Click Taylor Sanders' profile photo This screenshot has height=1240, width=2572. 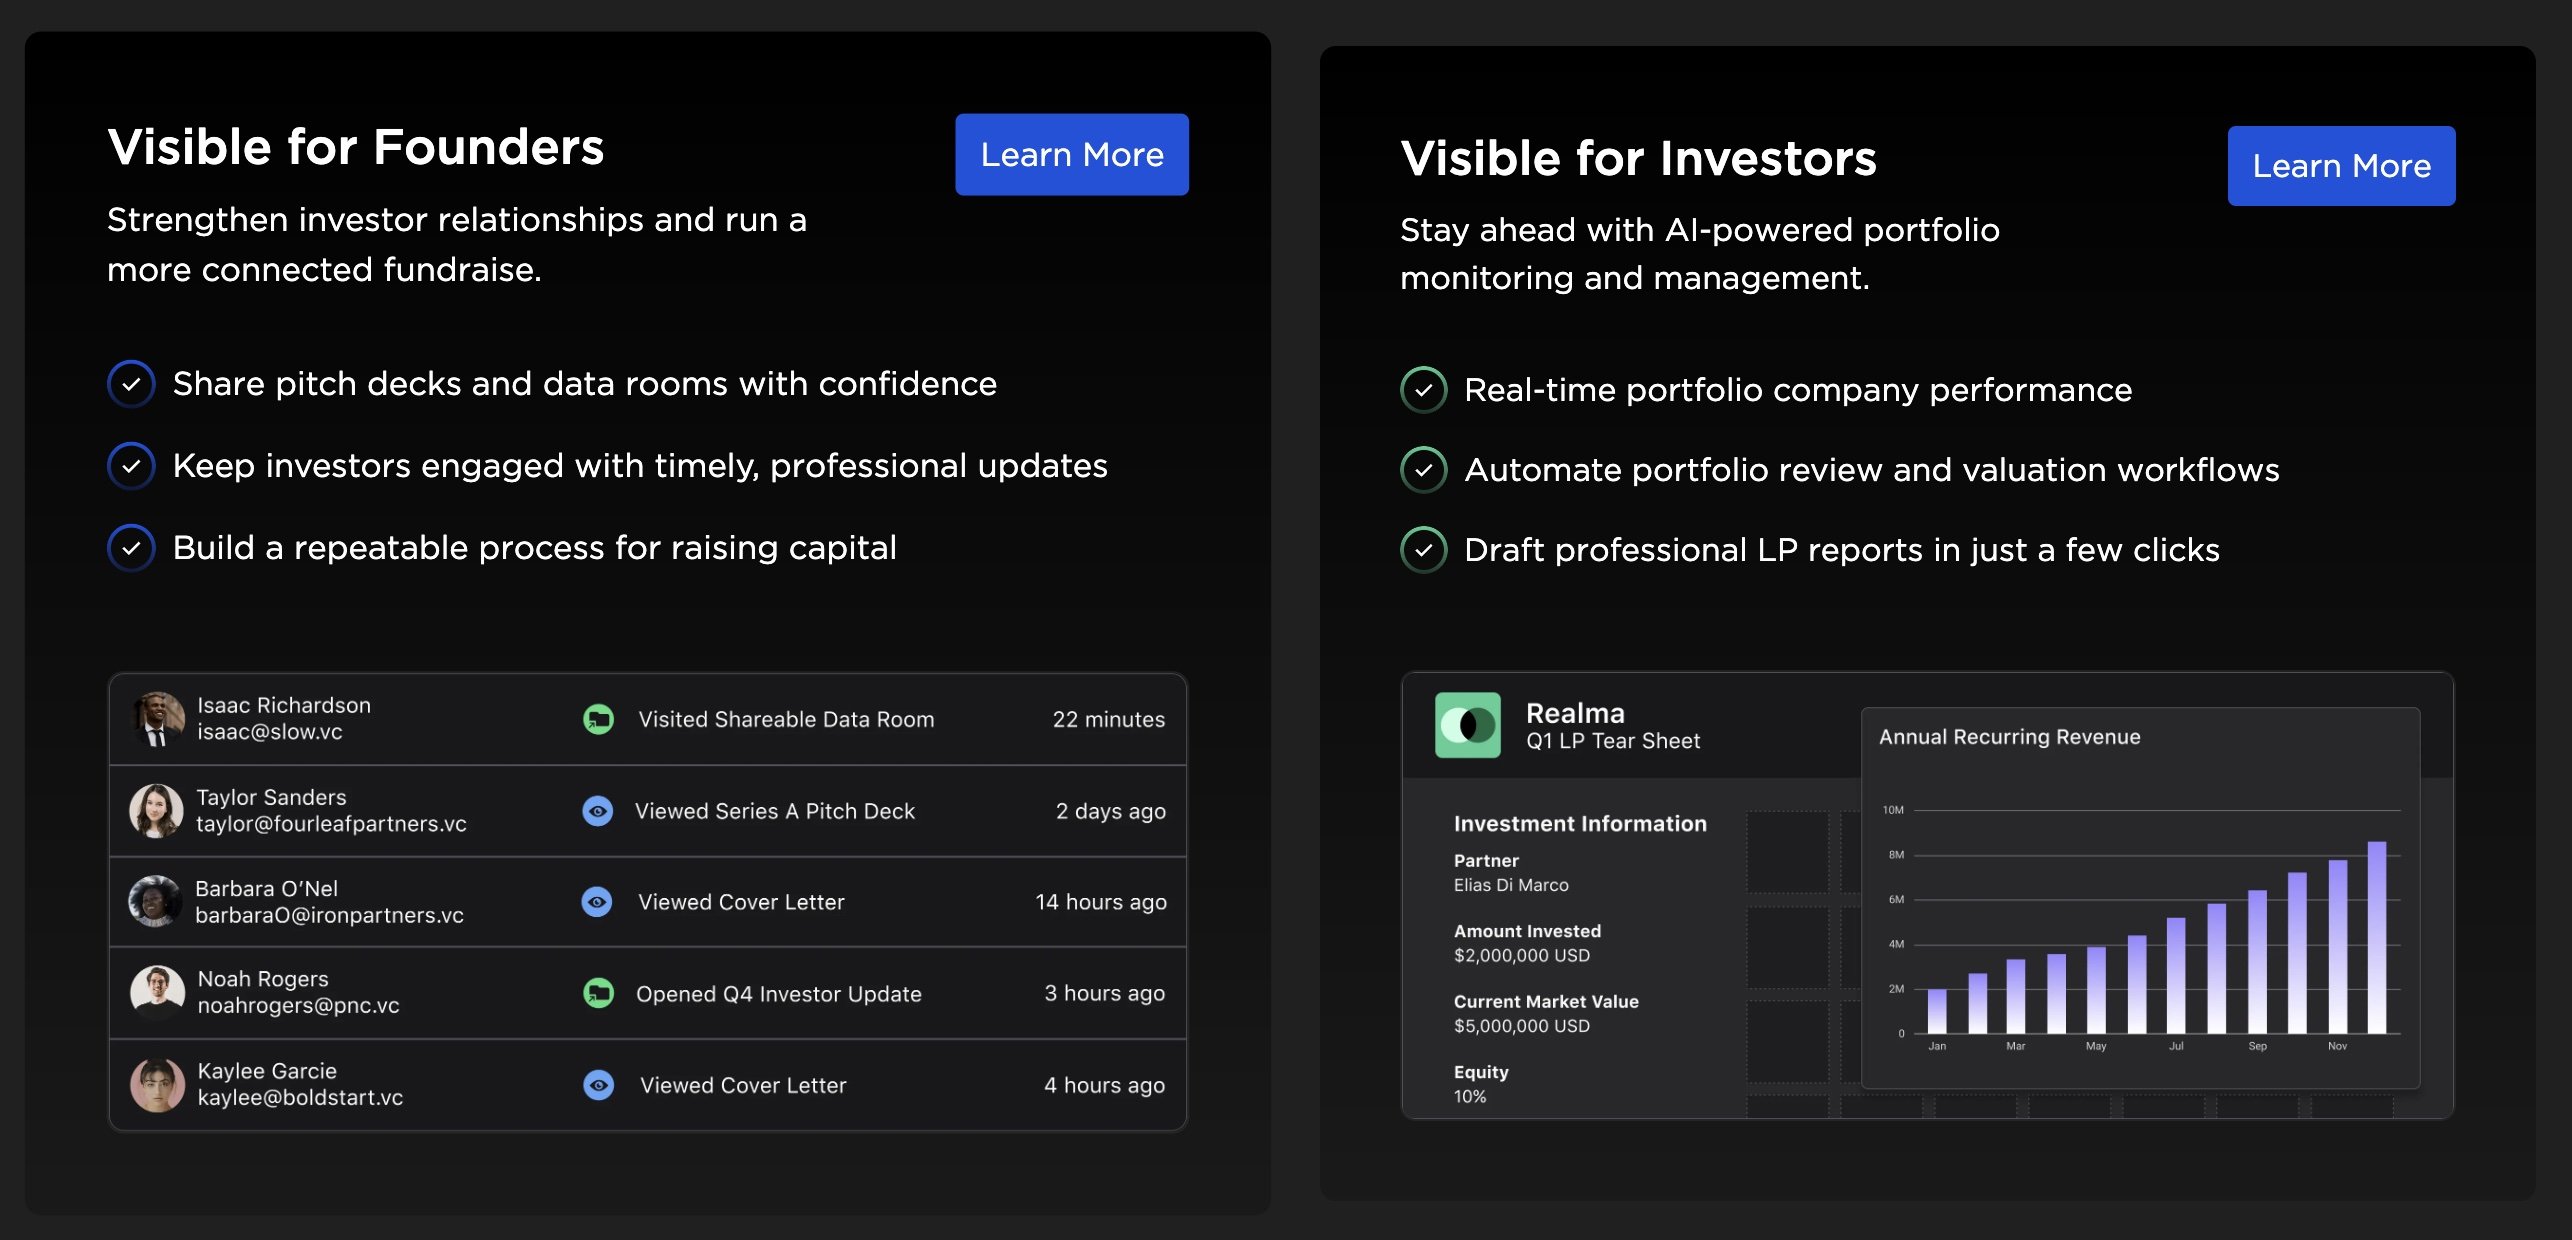pos(156,810)
